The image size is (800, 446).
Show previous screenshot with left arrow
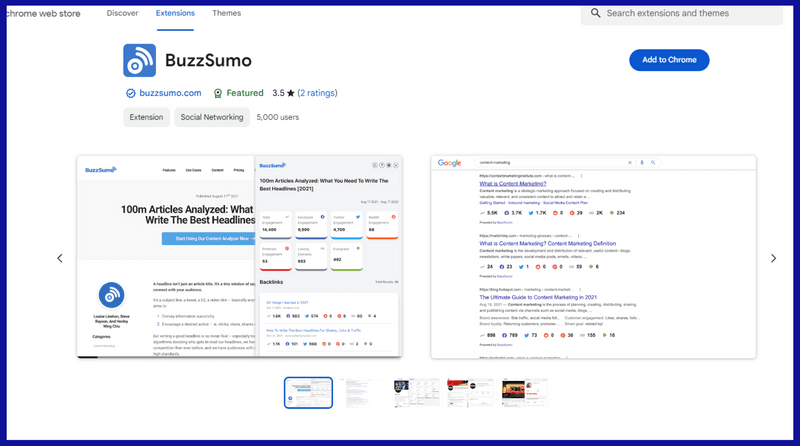[59, 258]
